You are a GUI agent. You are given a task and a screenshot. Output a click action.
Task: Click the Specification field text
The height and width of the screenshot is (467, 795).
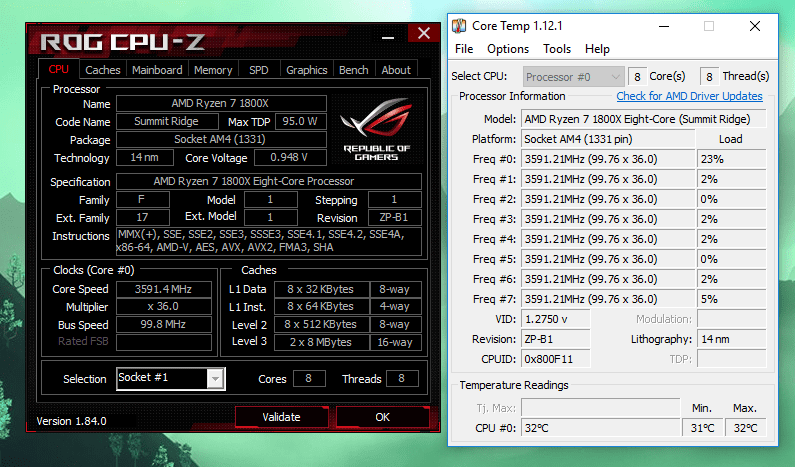point(269,182)
